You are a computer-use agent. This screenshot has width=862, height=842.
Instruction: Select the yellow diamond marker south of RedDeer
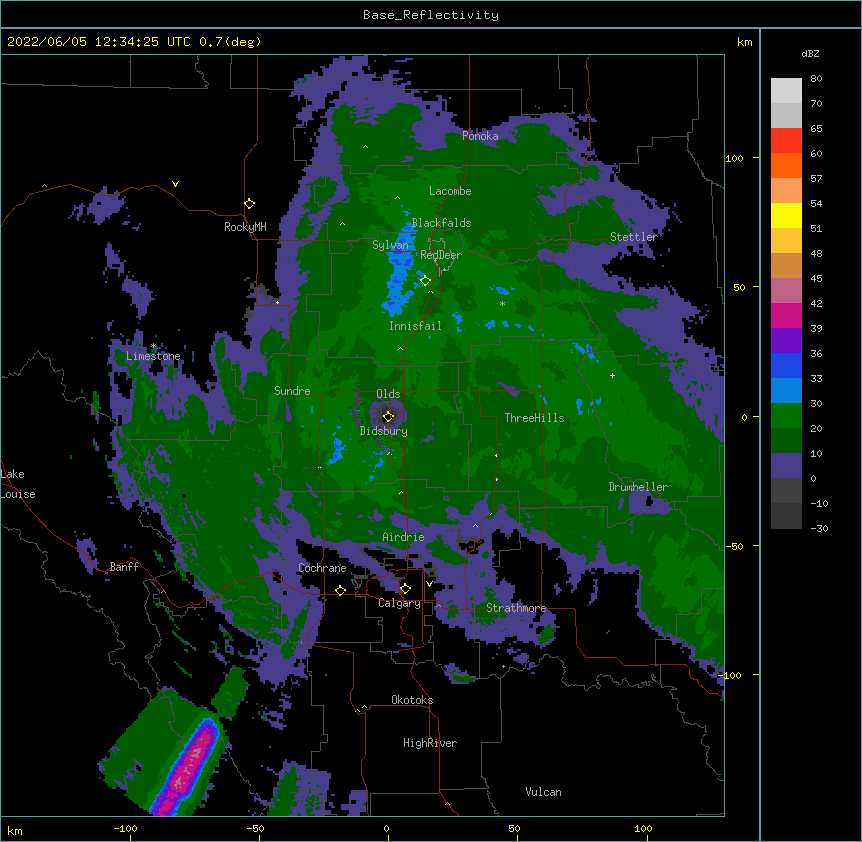click(x=425, y=281)
